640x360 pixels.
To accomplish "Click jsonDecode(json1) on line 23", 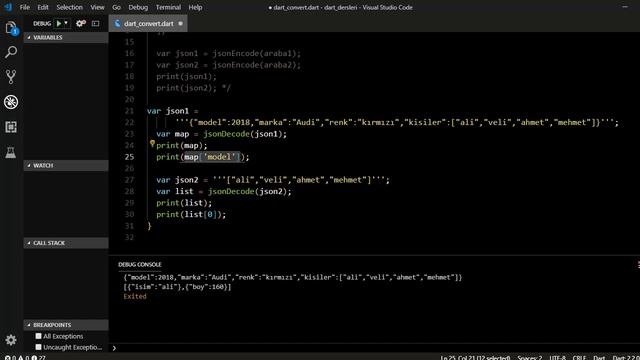I will tap(245, 134).
